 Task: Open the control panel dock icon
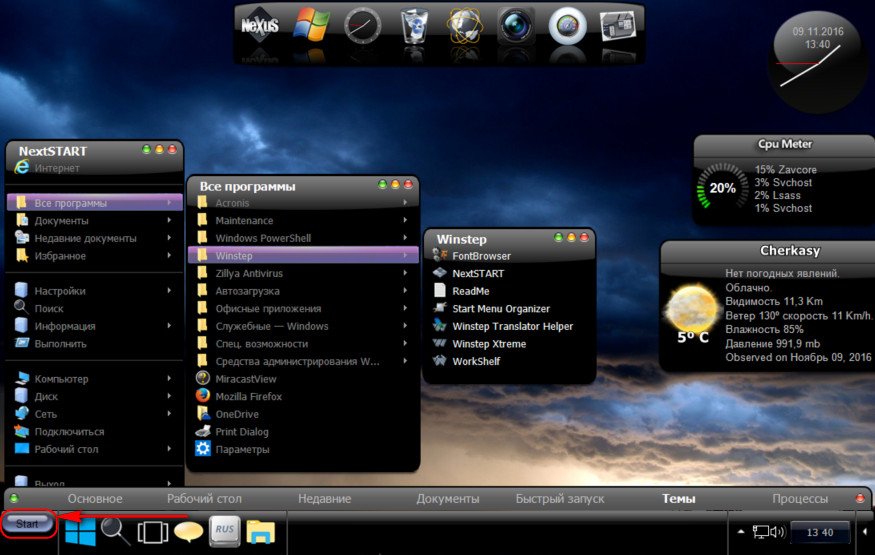click(x=618, y=26)
